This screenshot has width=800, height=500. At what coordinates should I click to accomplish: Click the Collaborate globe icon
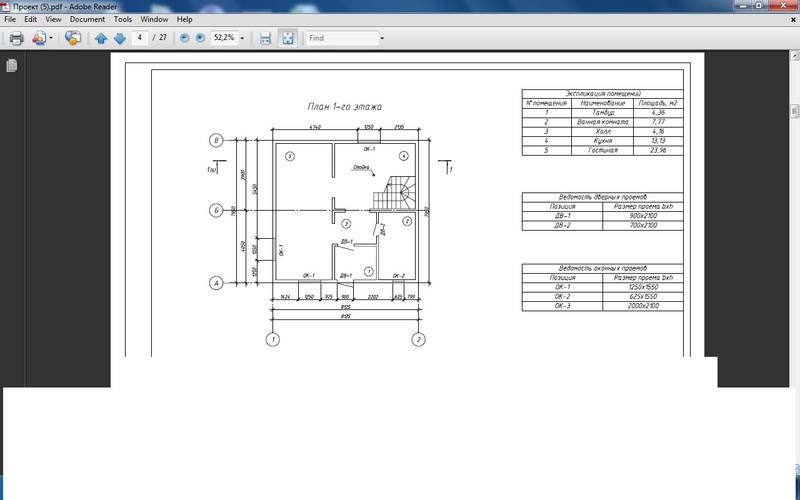(73, 38)
